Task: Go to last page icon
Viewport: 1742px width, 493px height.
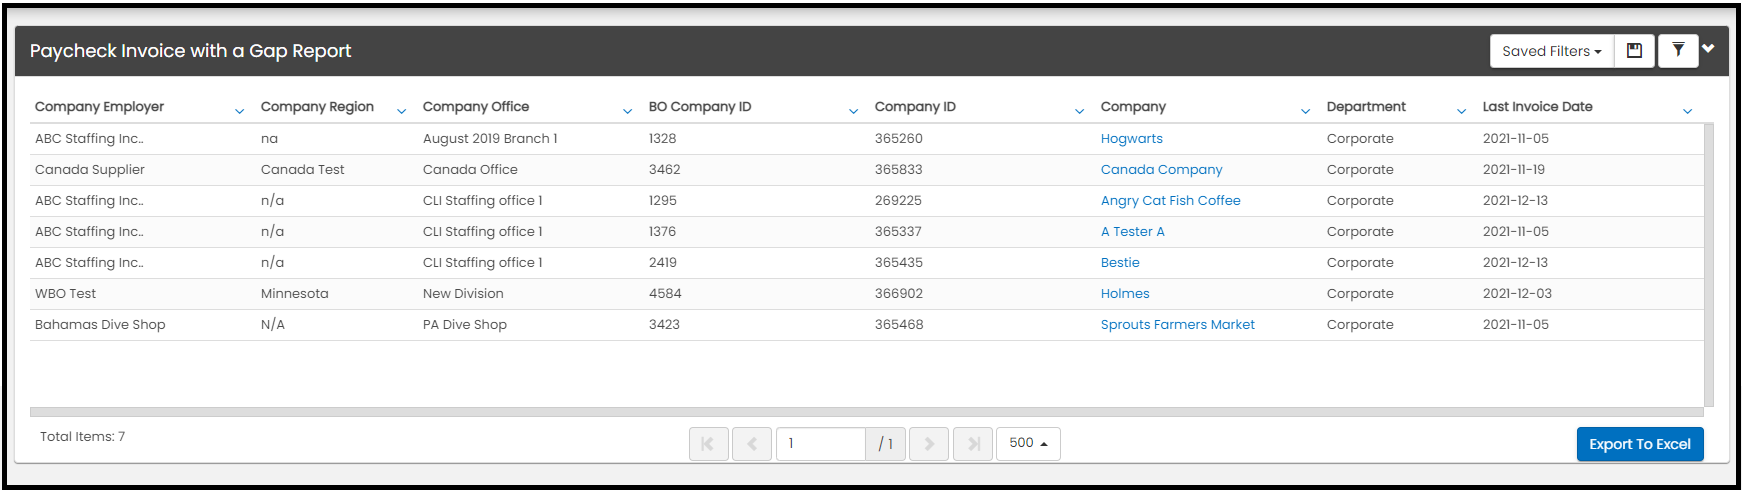Action: point(973,444)
